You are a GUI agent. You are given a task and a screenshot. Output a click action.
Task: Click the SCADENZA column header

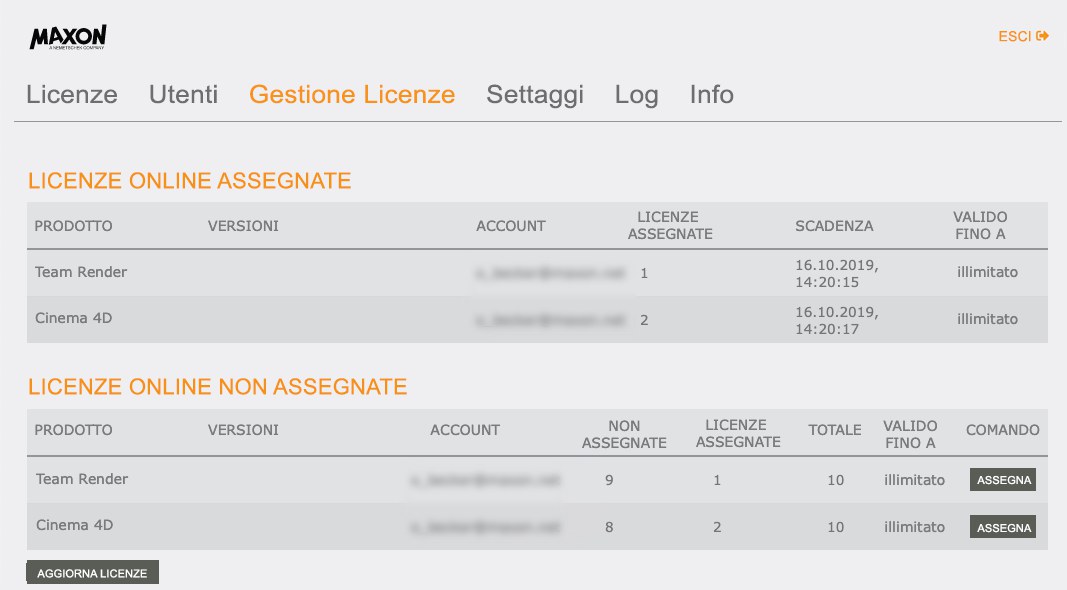coord(834,226)
